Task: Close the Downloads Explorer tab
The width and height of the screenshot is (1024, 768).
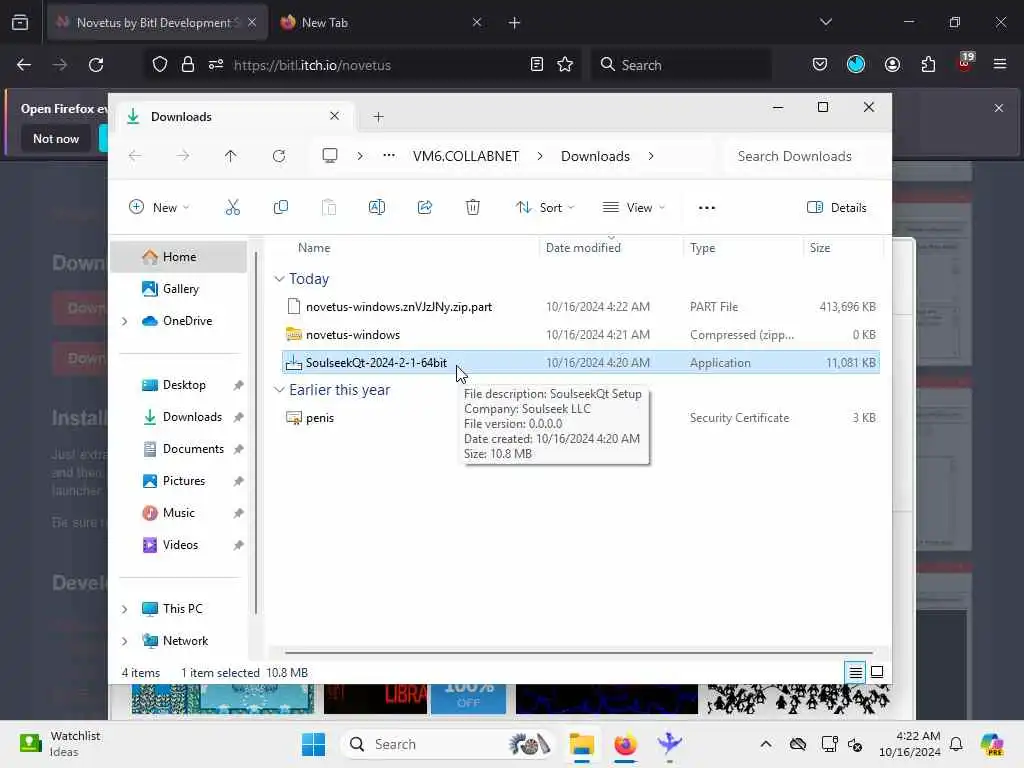Action: pos(334,116)
